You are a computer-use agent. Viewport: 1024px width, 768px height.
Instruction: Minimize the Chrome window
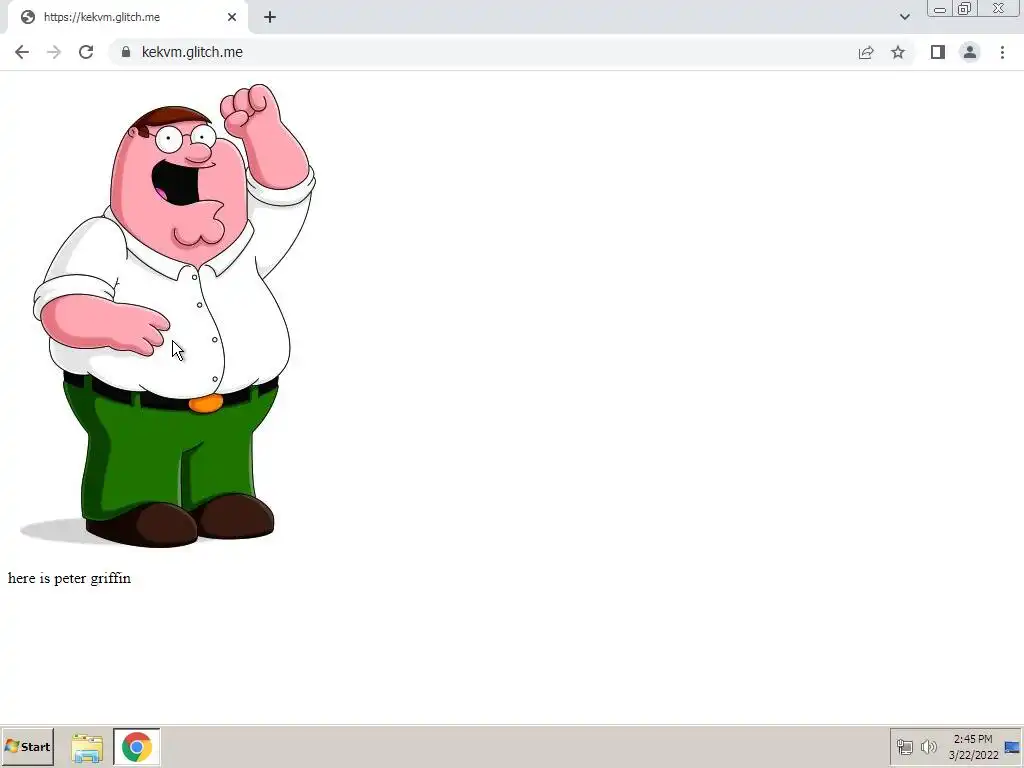pos(940,9)
